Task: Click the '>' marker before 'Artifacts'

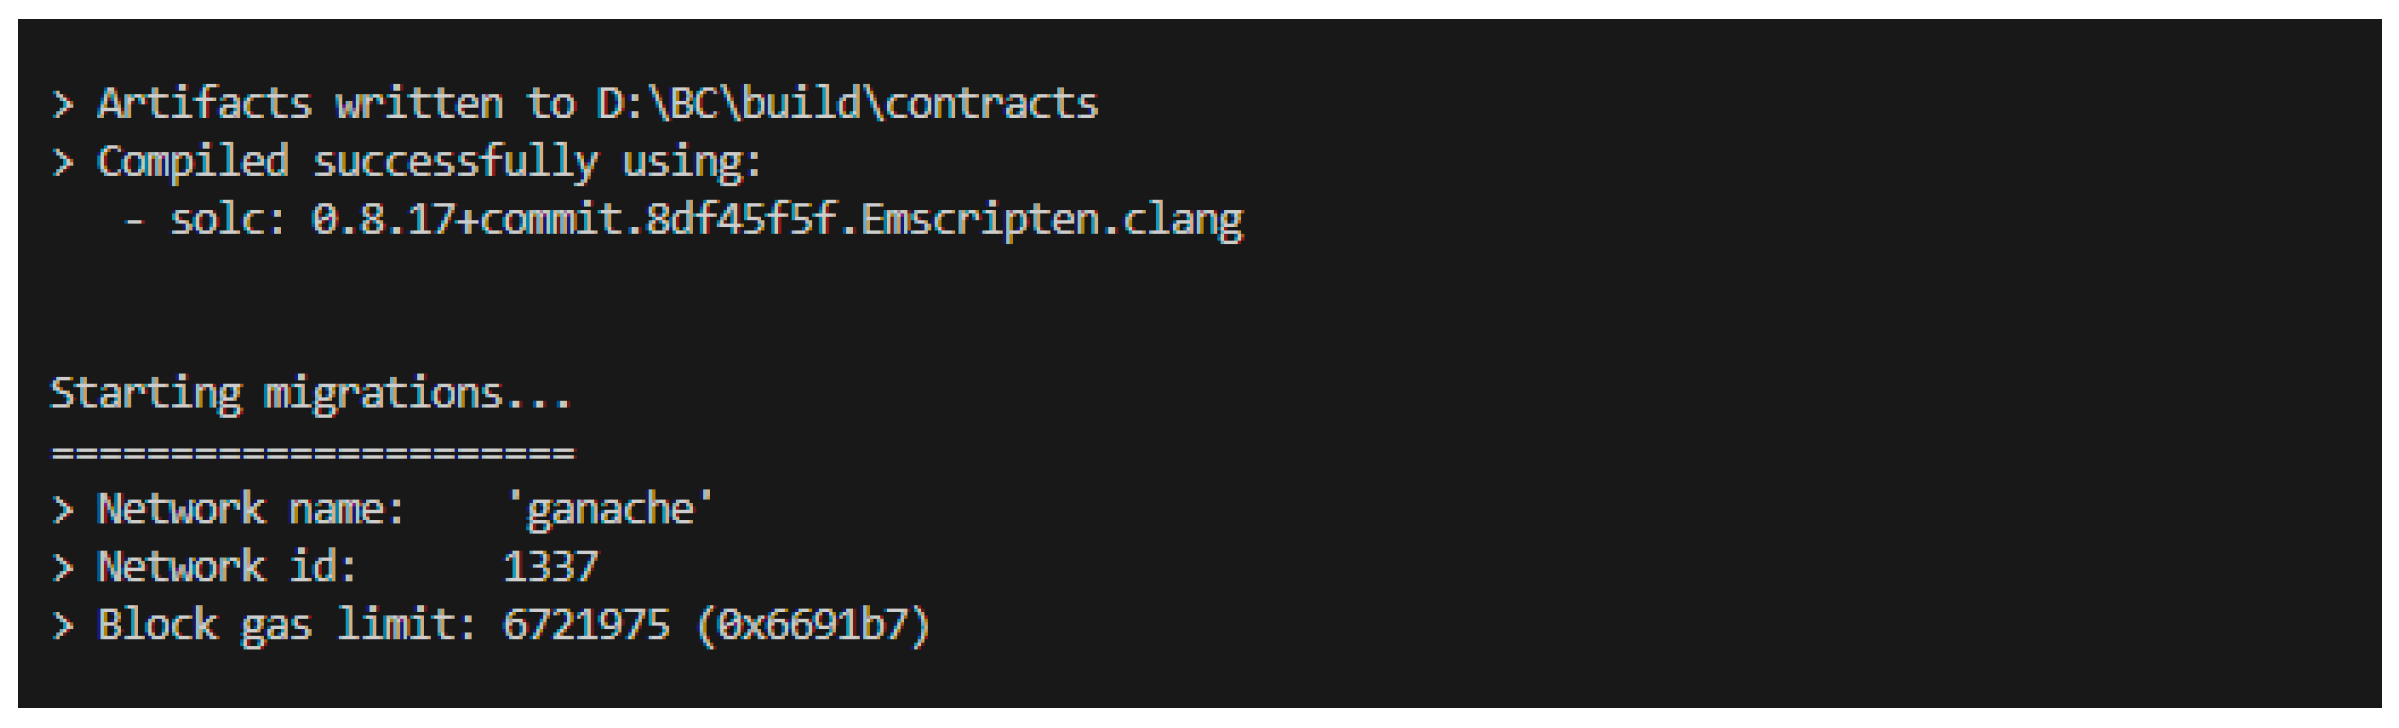Action: tap(63, 104)
